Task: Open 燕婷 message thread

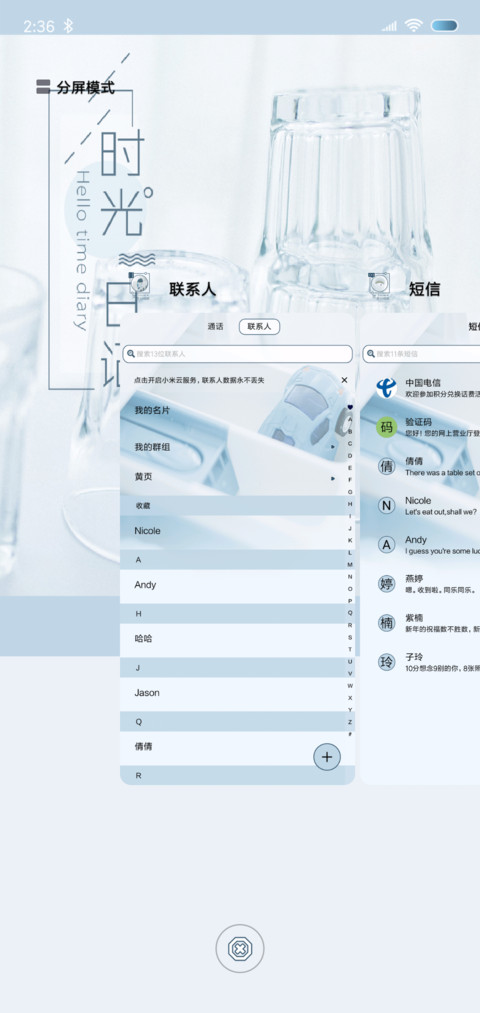Action: click(x=420, y=584)
